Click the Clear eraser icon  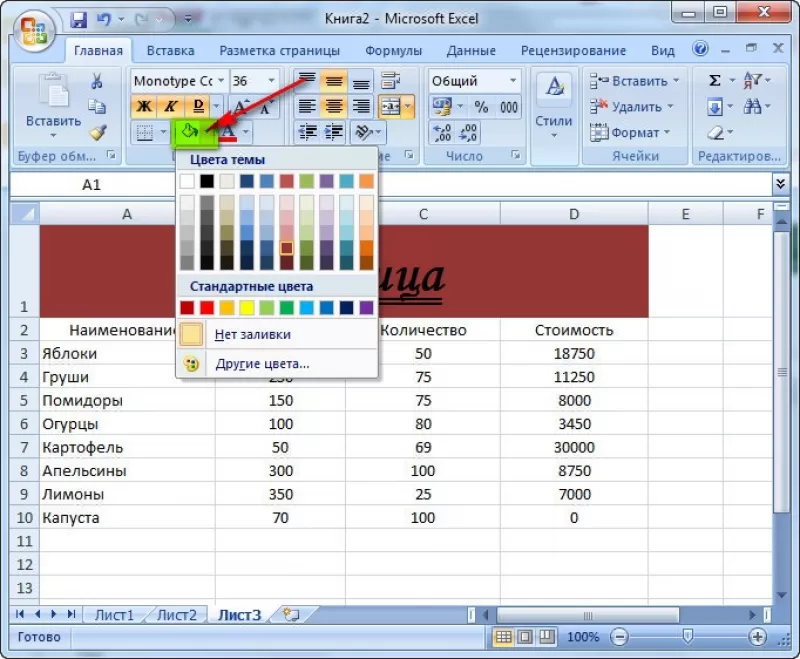[715, 133]
